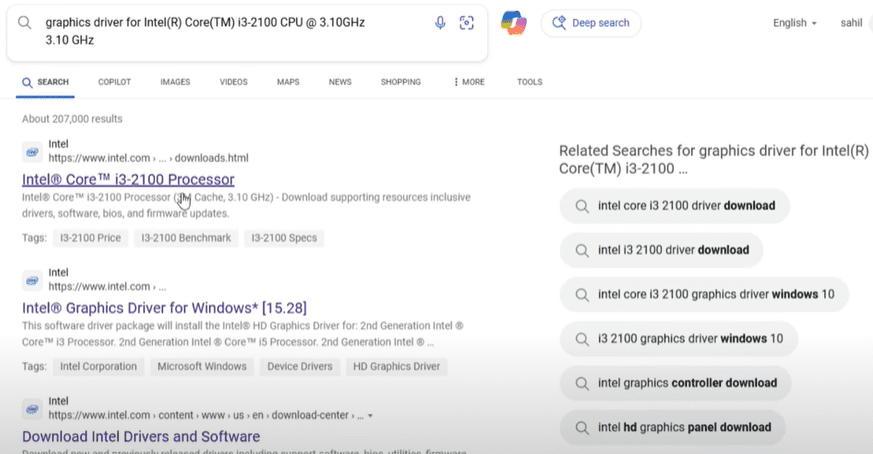Click the Deep search button

591,23
